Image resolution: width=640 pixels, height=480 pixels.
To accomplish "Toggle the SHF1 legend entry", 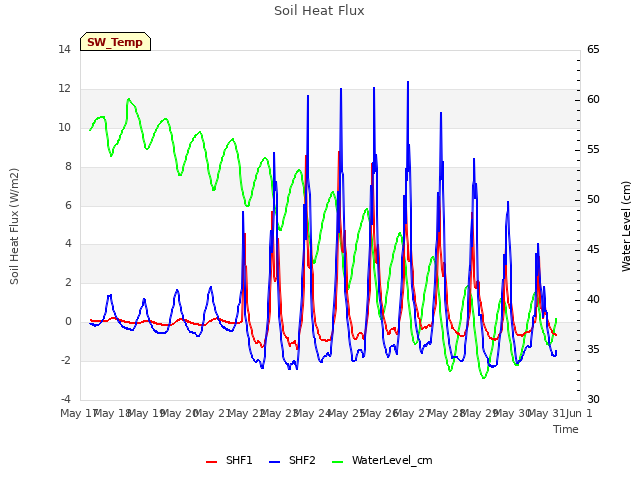I will tap(229, 460).
